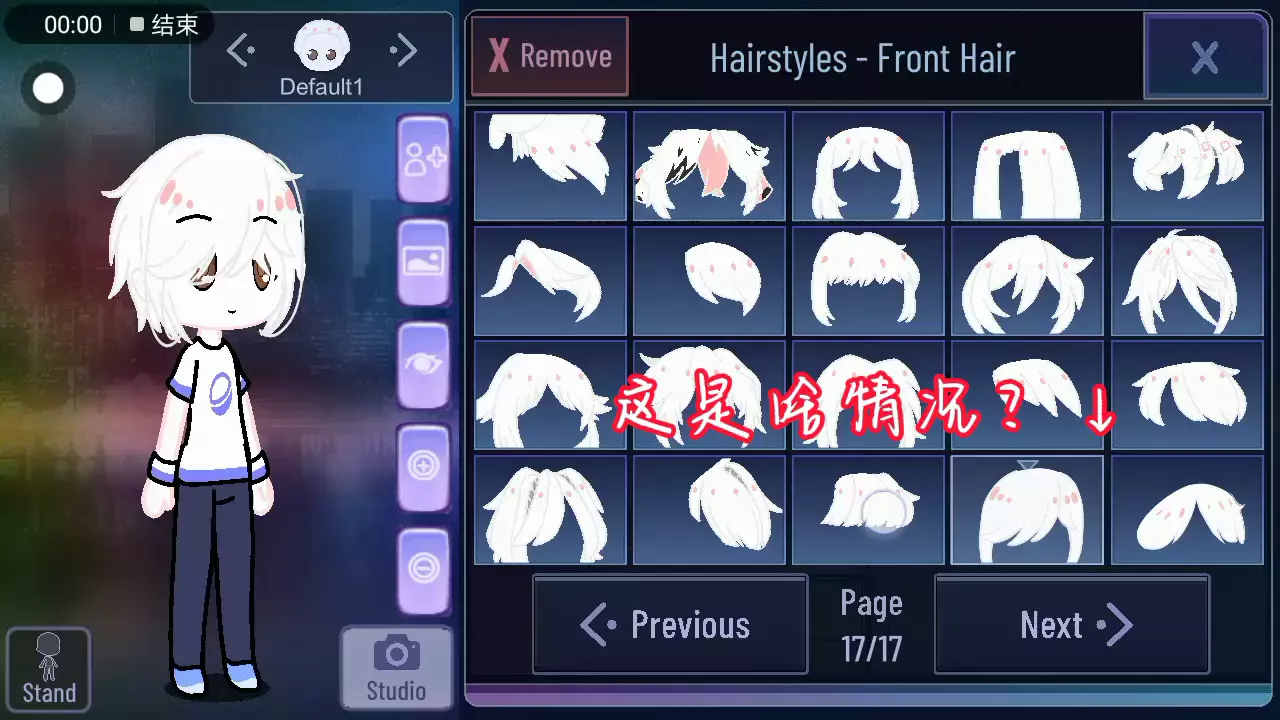The height and width of the screenshot is (720, 1280).
Task: Open Studio with the camera icon
Action: (396, 668)
